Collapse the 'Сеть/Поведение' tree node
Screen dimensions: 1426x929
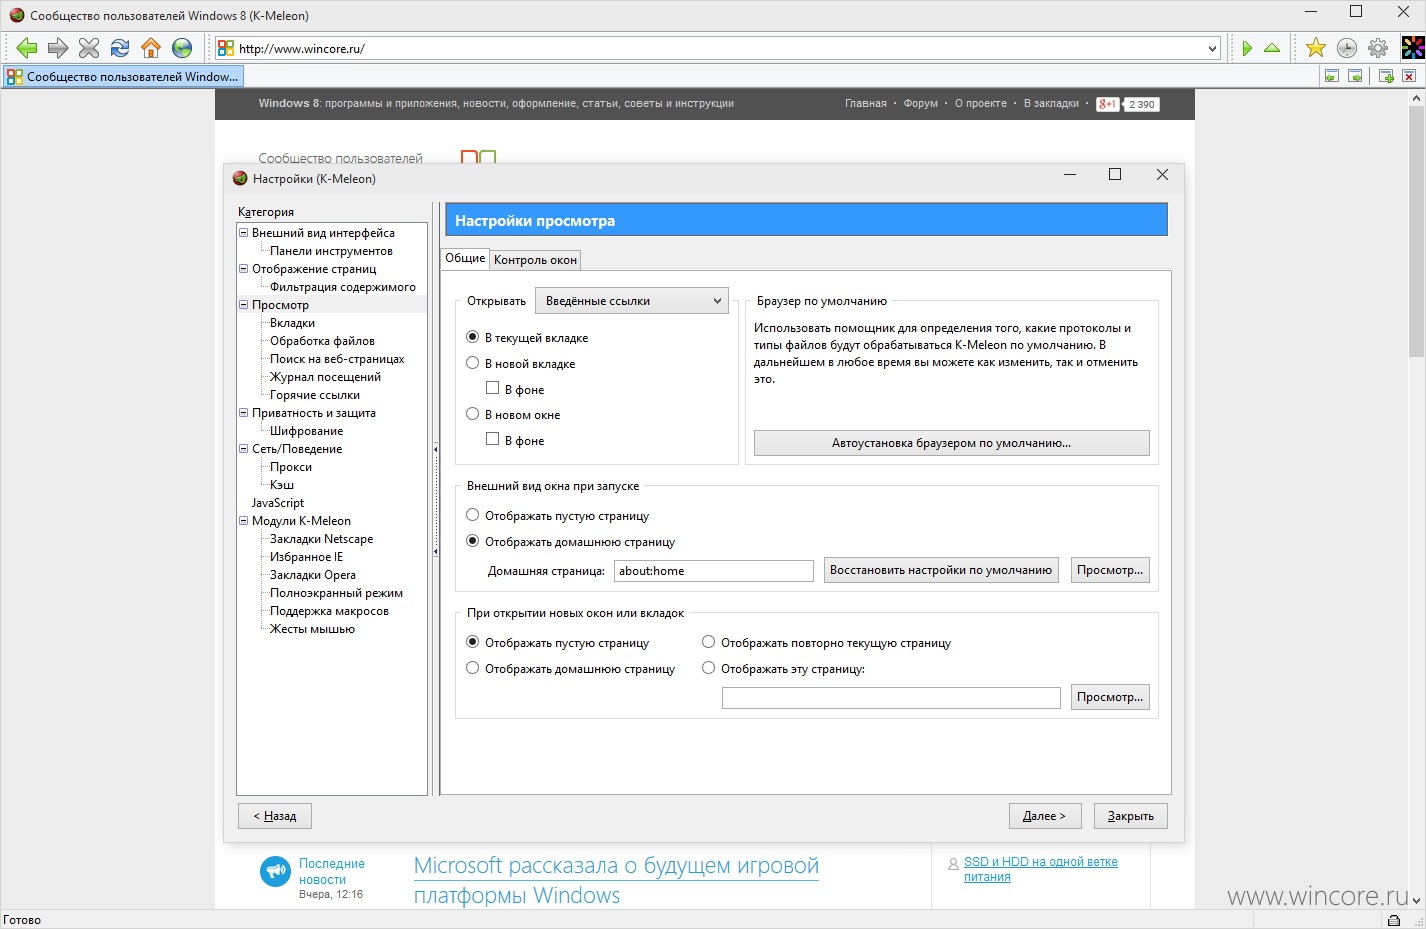point(243,448)
